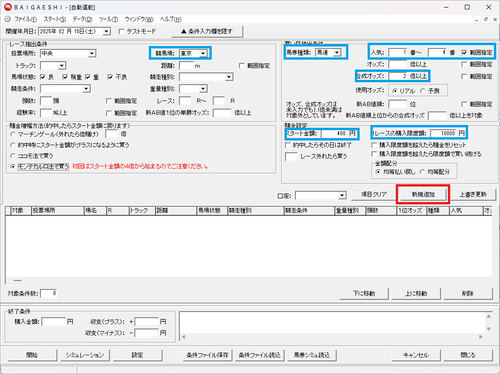Click the 新規追加 button
Screen dimensions: 500x374
pos(423,194)
